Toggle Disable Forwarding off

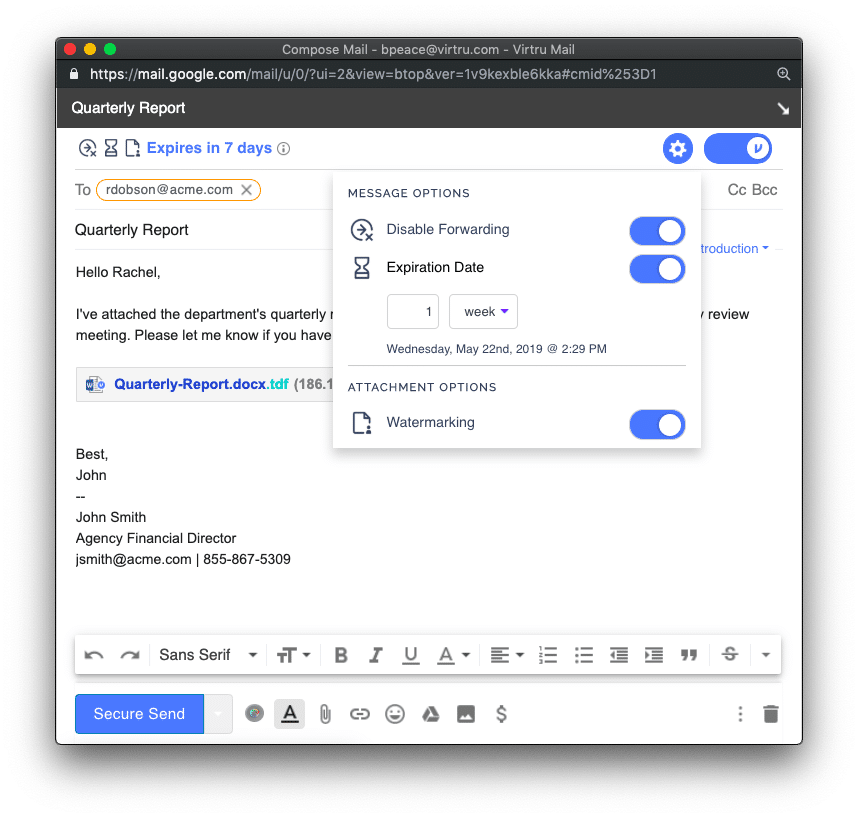pos(657,230)
